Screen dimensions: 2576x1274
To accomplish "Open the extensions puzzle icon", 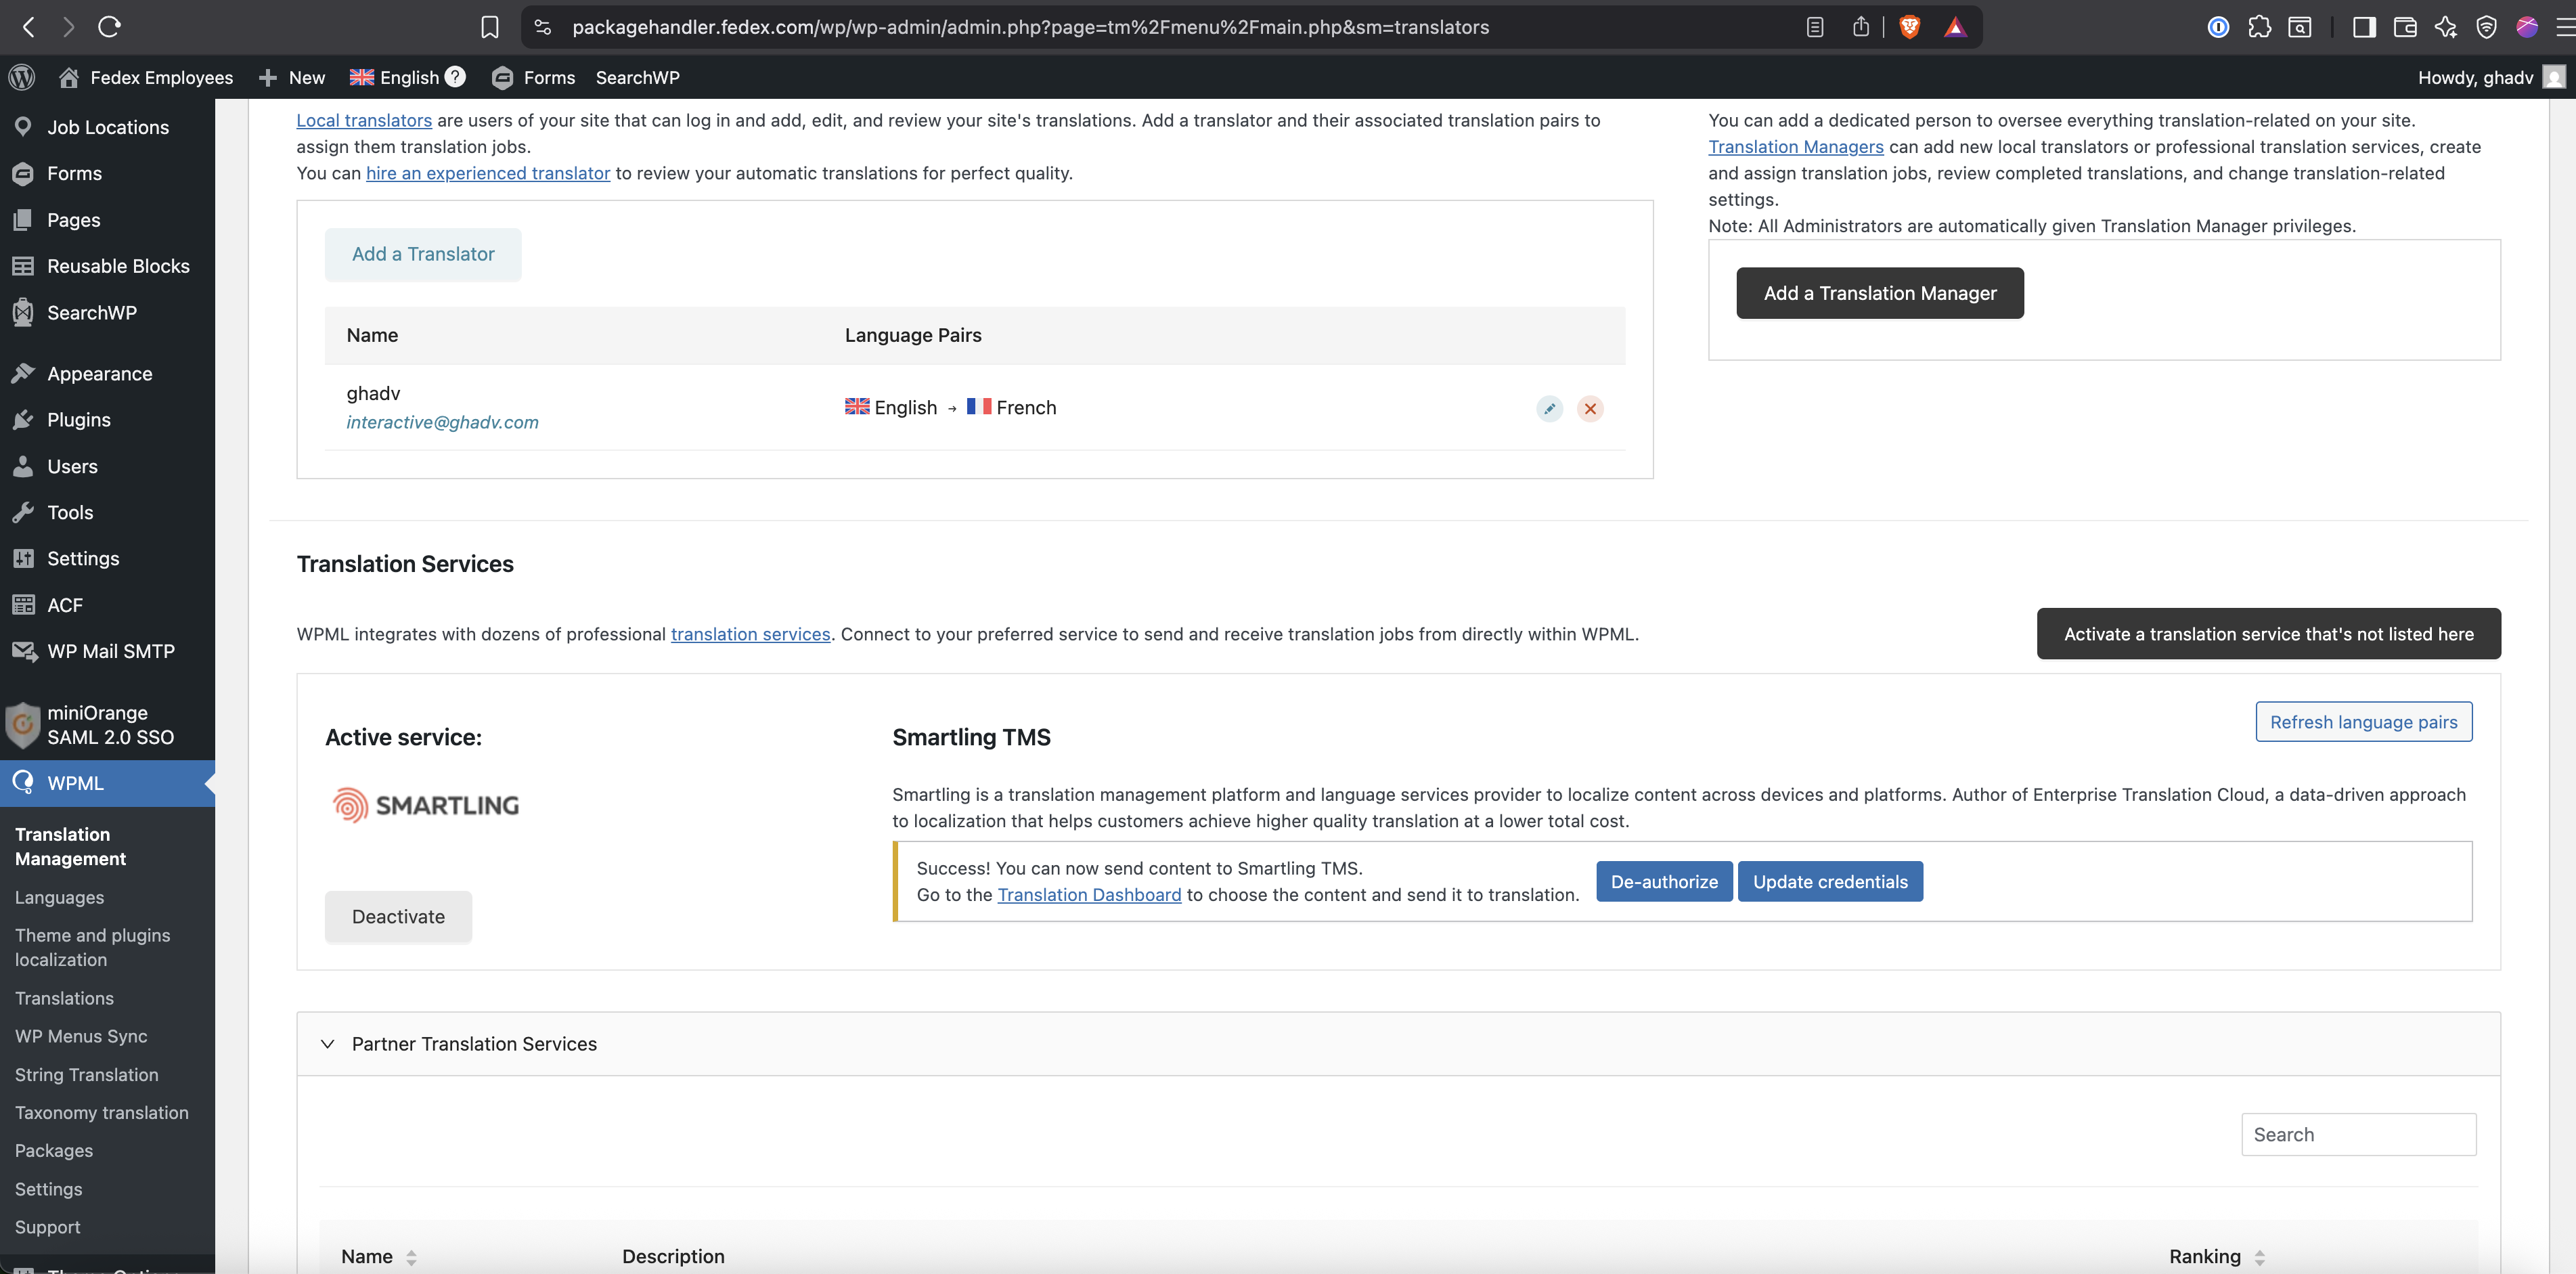I will pyautogui.click(x=2259, y=27).
